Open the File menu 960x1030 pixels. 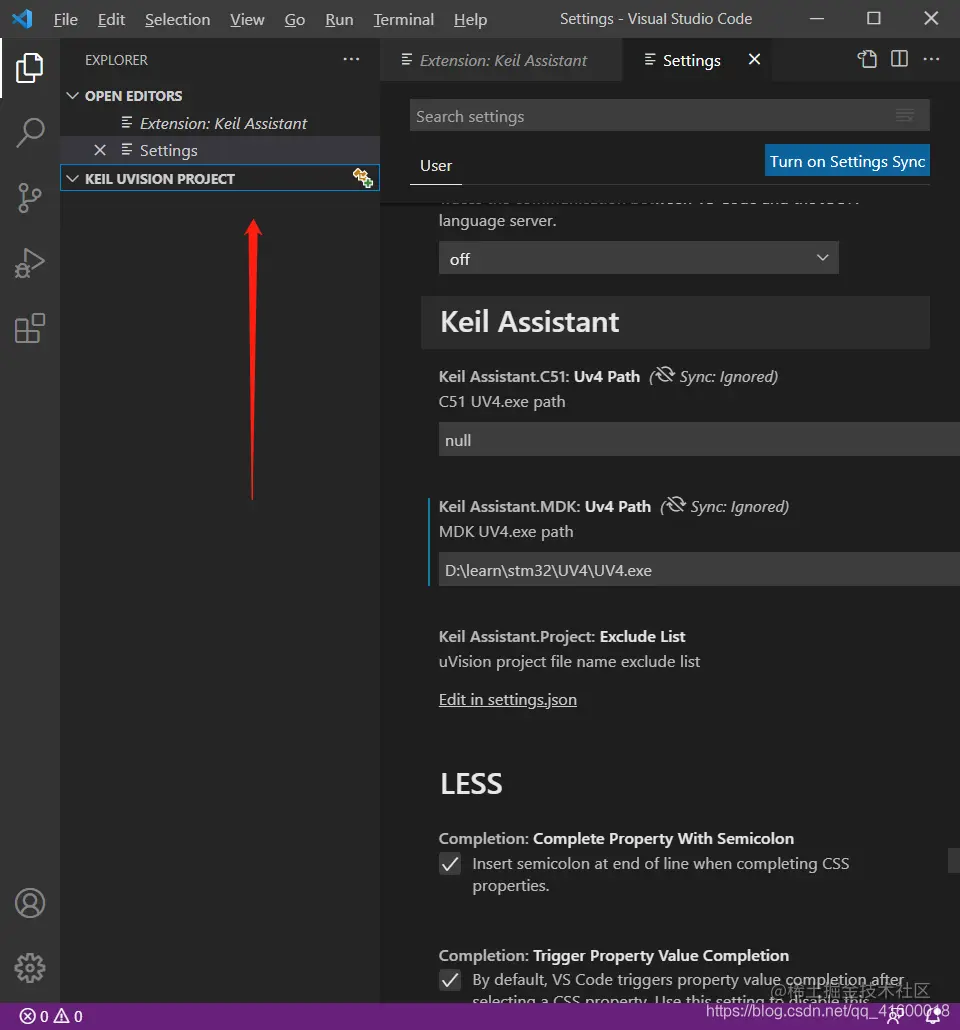[65, 20]
